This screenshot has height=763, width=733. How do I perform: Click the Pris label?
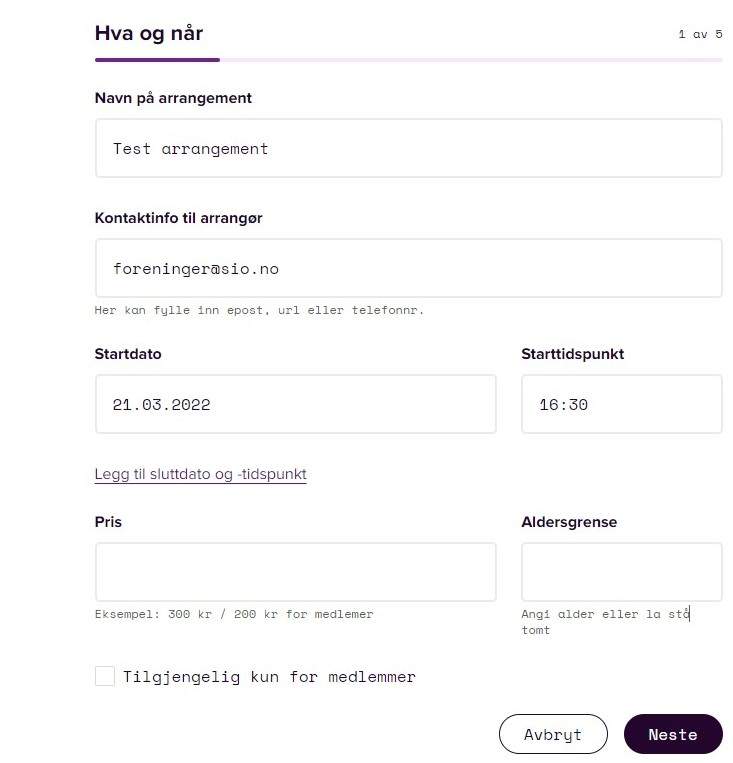pos(108,522)
